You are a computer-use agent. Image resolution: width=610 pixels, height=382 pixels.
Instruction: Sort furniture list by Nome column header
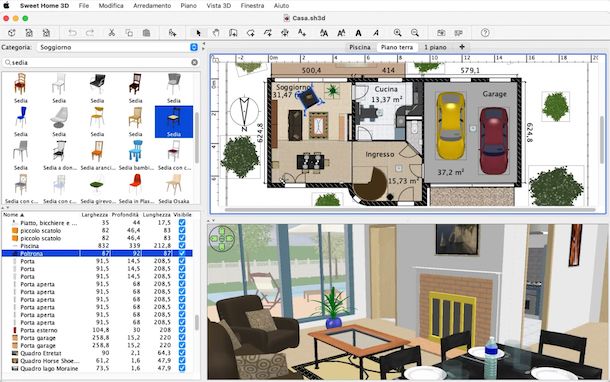click(x=14, y=215)
